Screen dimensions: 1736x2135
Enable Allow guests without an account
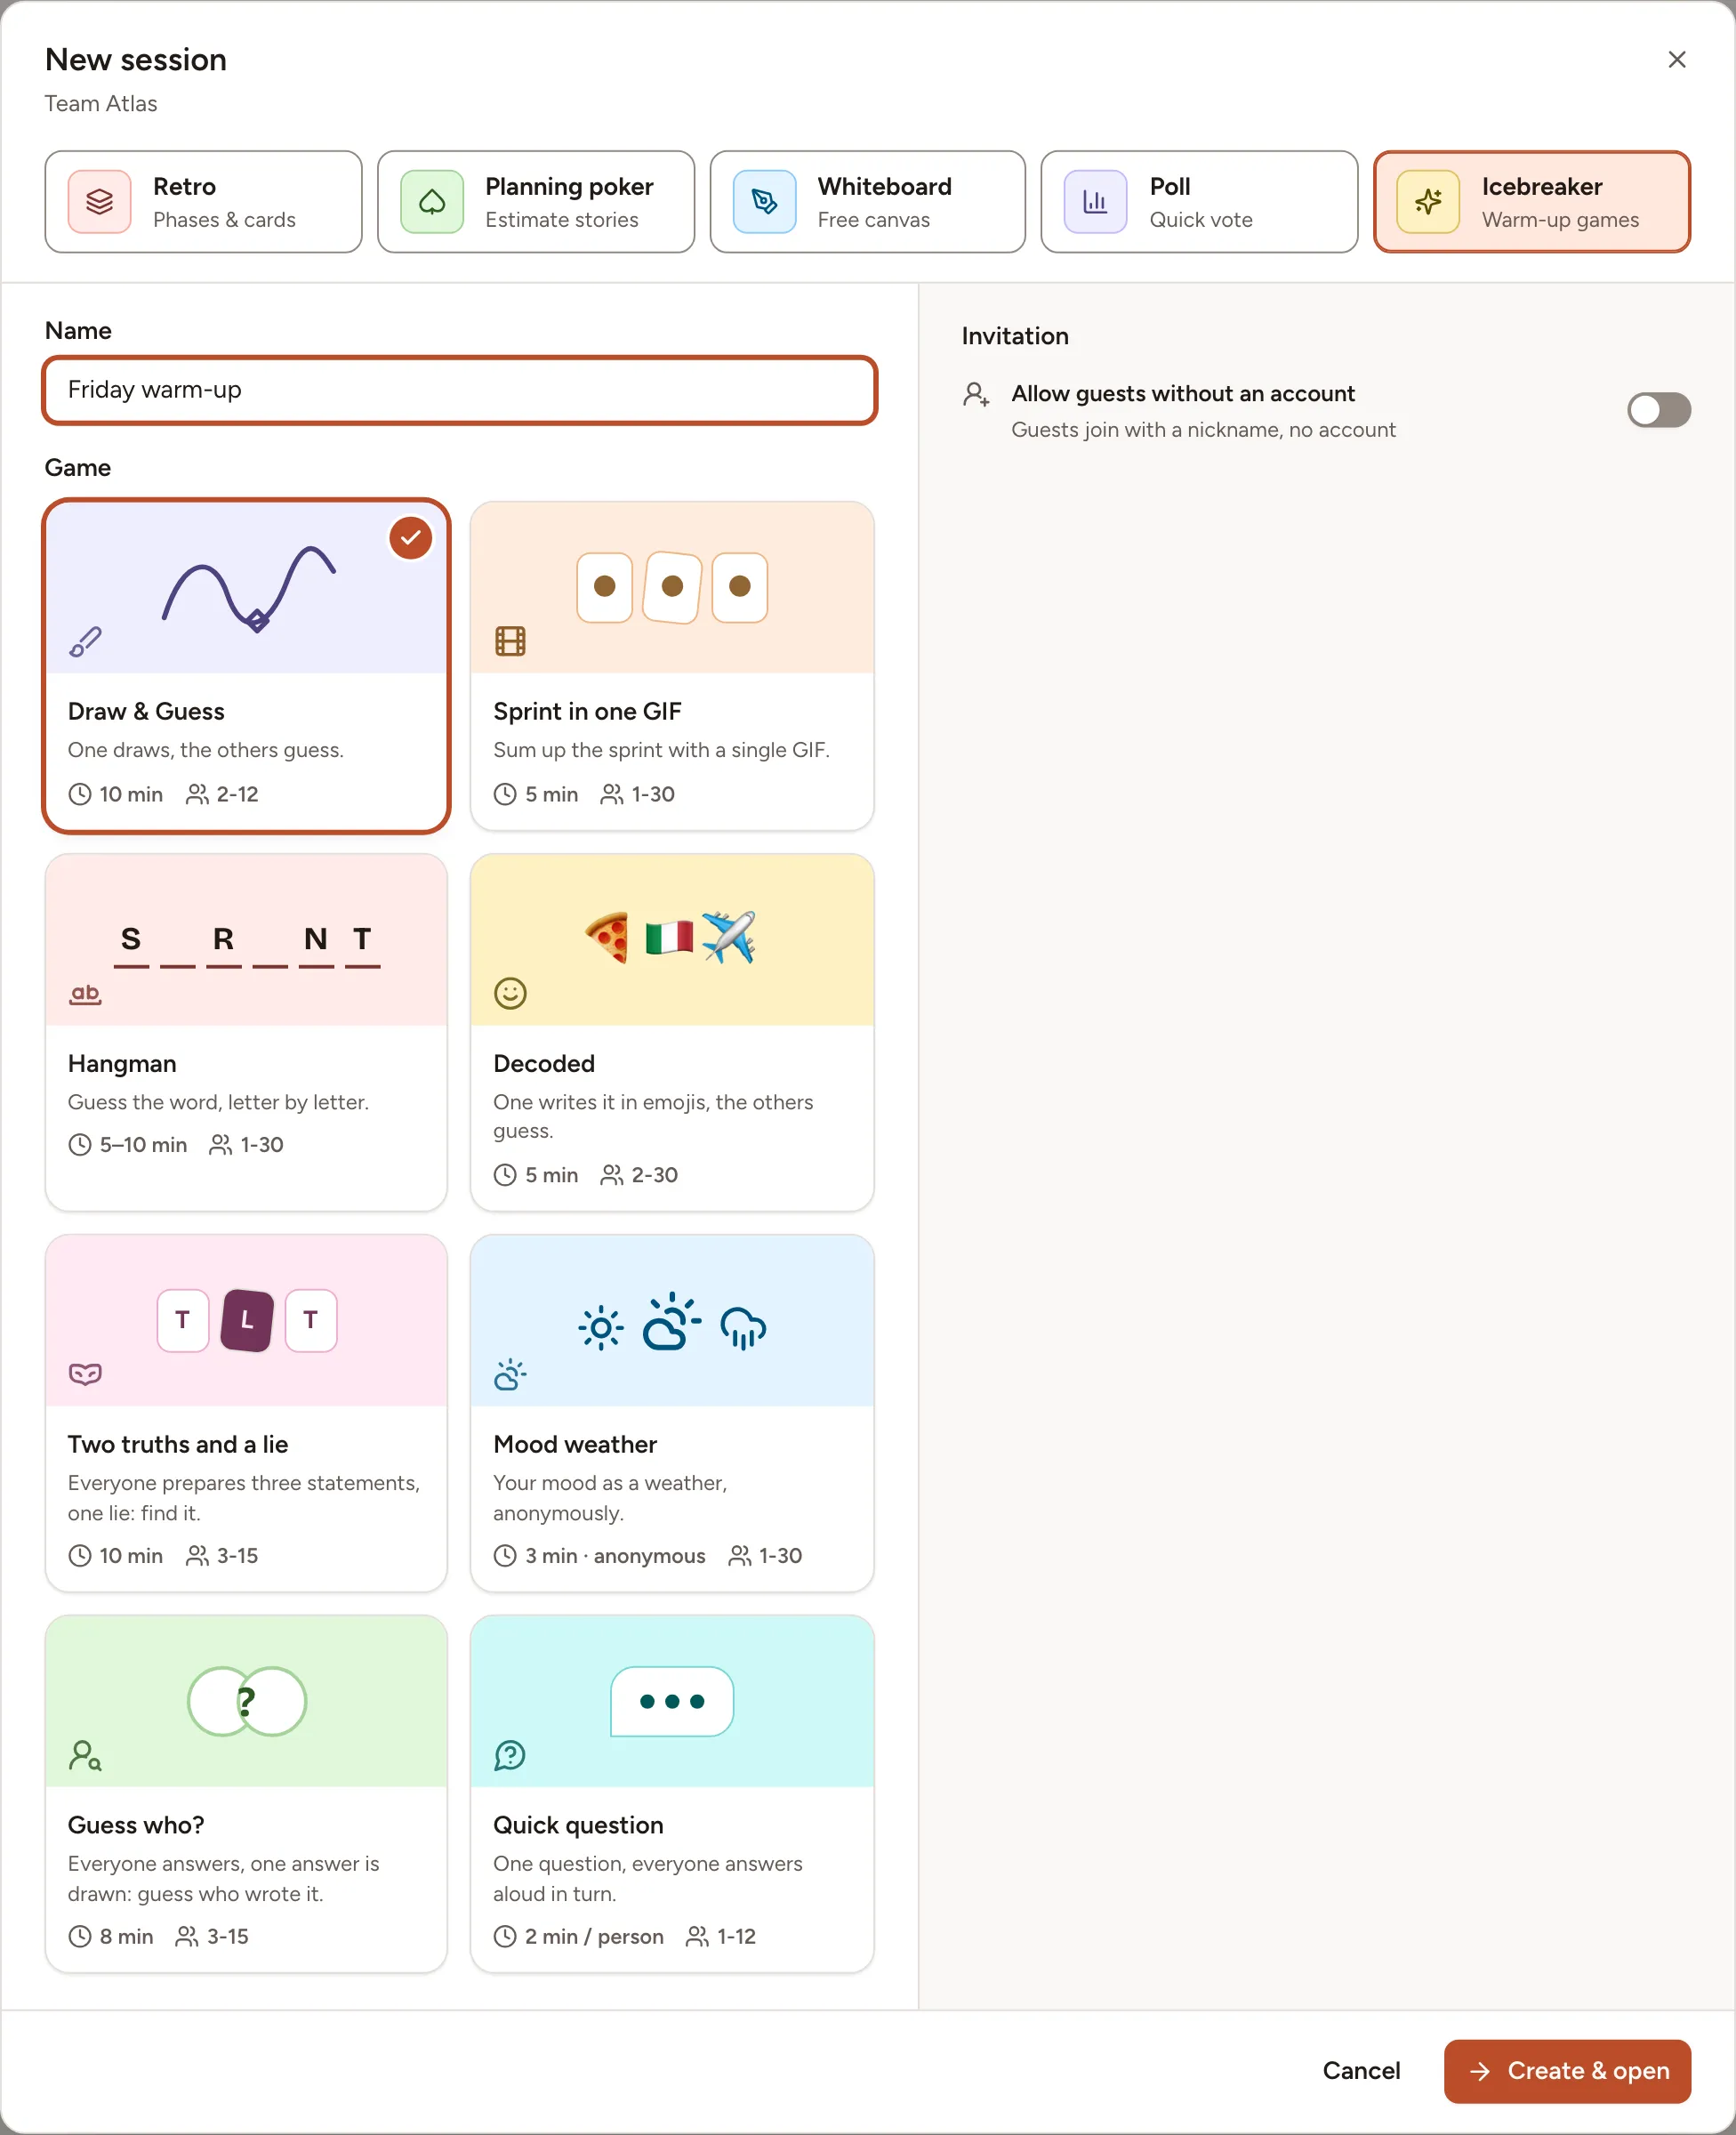pos(1658,410)
